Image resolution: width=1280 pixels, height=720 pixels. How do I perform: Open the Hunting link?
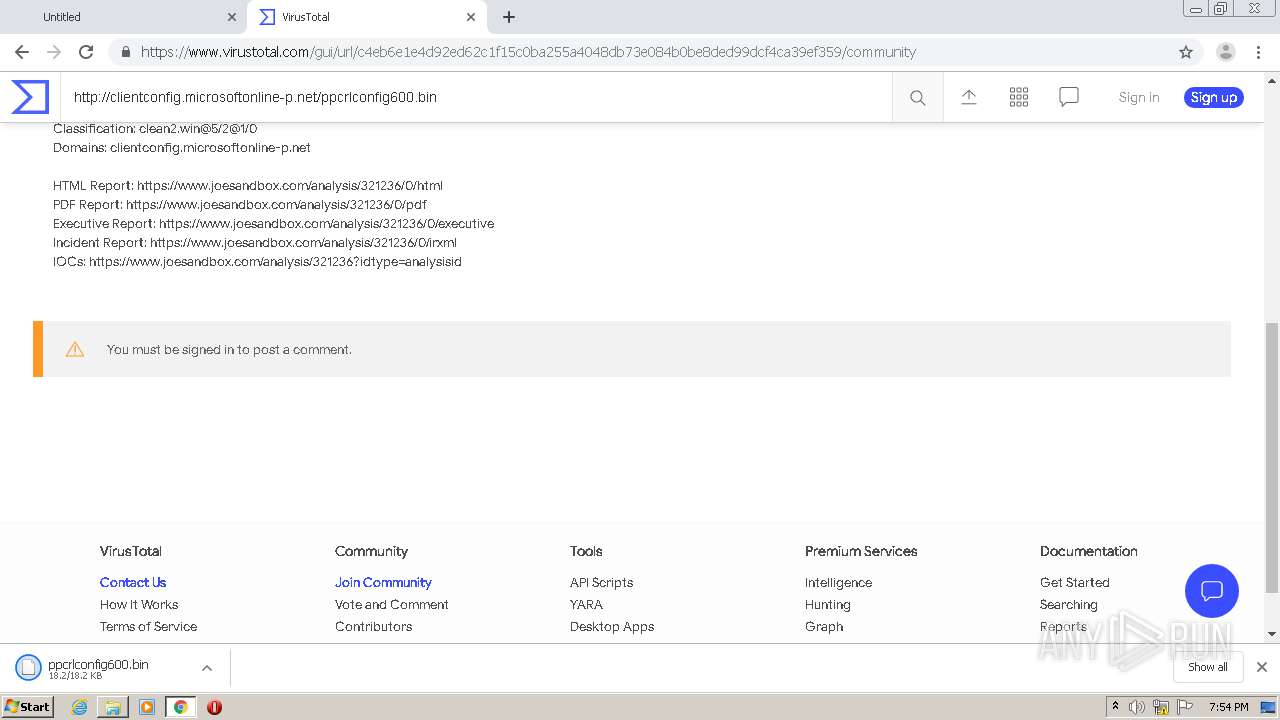pos(828,604)
